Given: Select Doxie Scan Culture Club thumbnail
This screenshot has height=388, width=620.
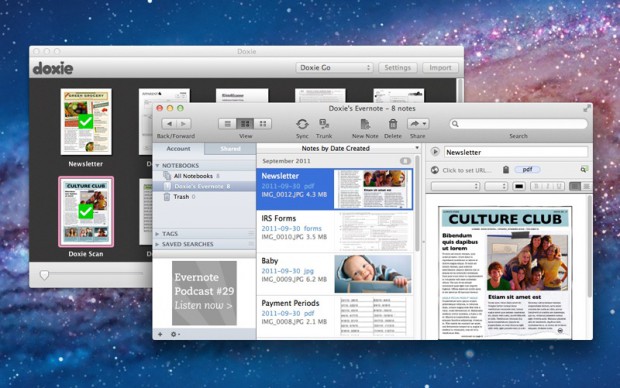Looking at the screenshot, I should [x=86, y=212].
